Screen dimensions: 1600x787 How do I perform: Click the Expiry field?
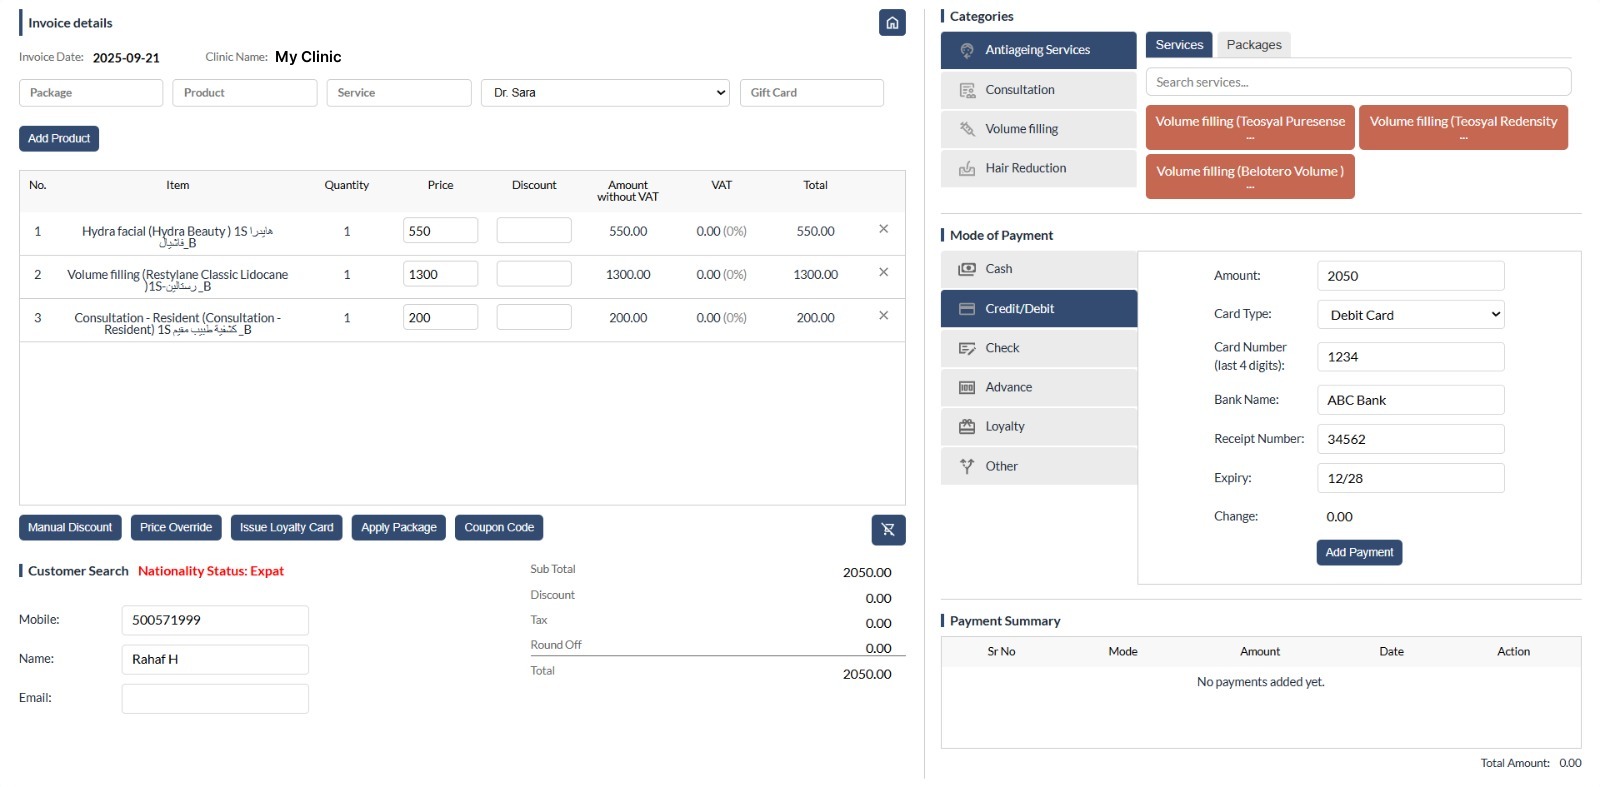tap(1411, 478)
